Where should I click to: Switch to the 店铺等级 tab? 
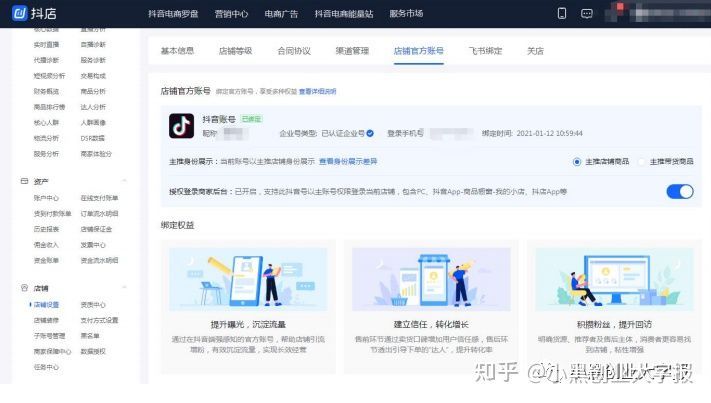pos(235,51)
